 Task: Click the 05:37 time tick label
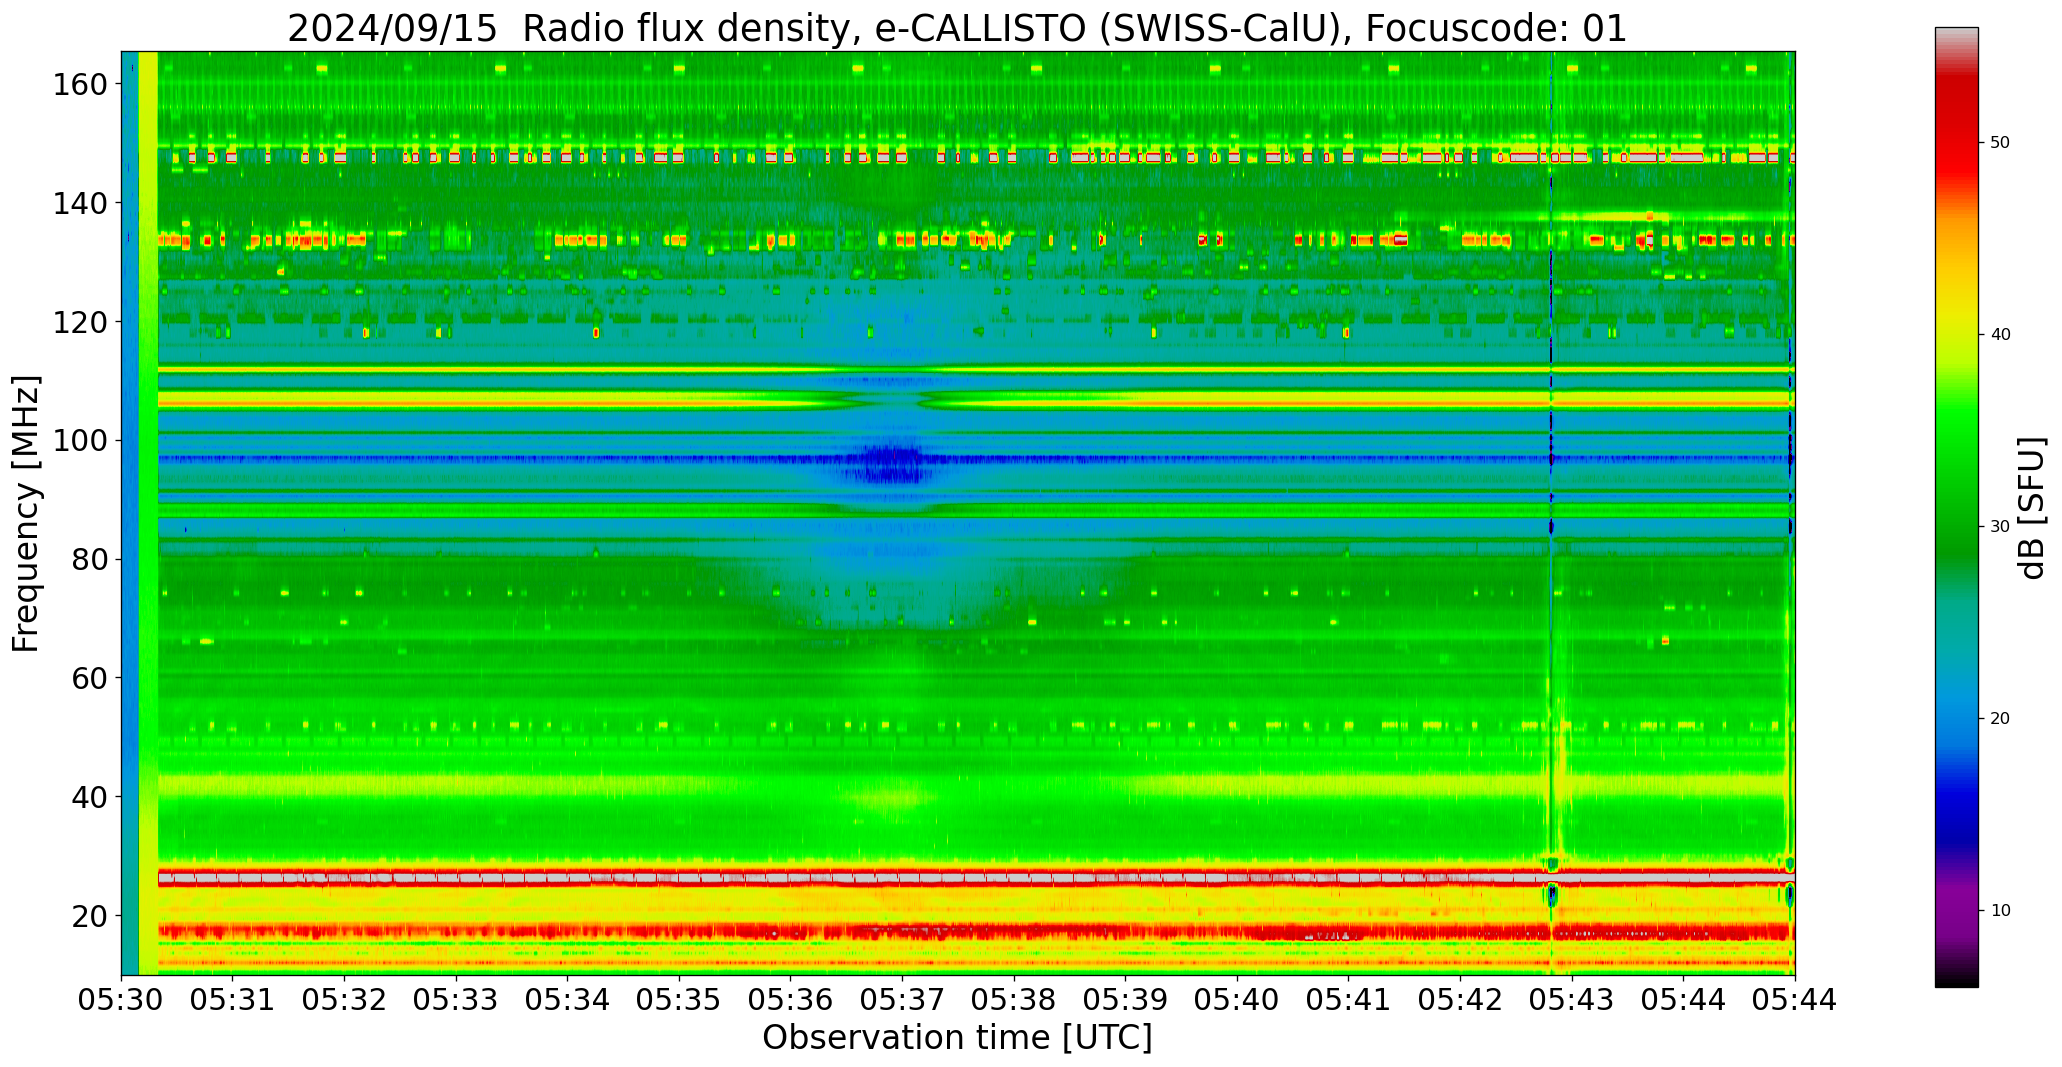[x=902, y=1000]
